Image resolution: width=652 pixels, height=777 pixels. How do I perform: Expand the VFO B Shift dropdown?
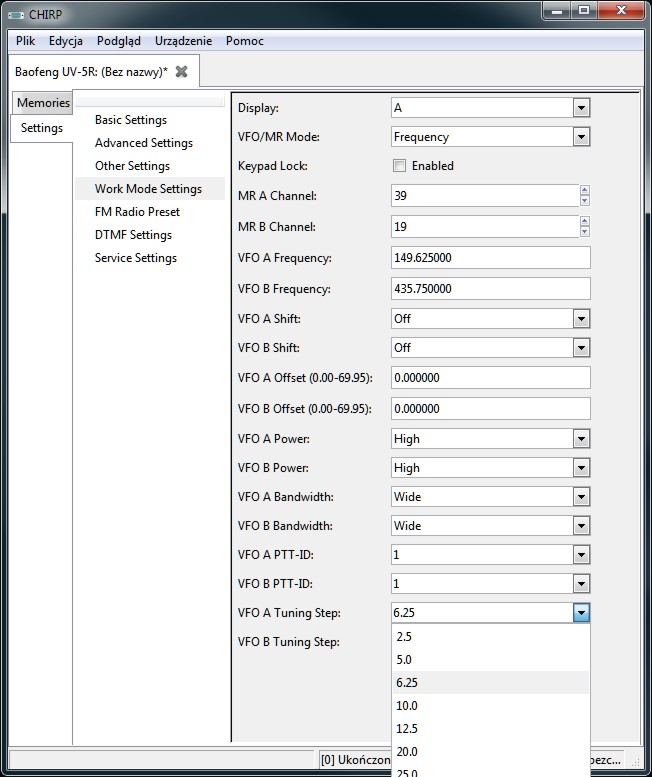pos(581,348)
